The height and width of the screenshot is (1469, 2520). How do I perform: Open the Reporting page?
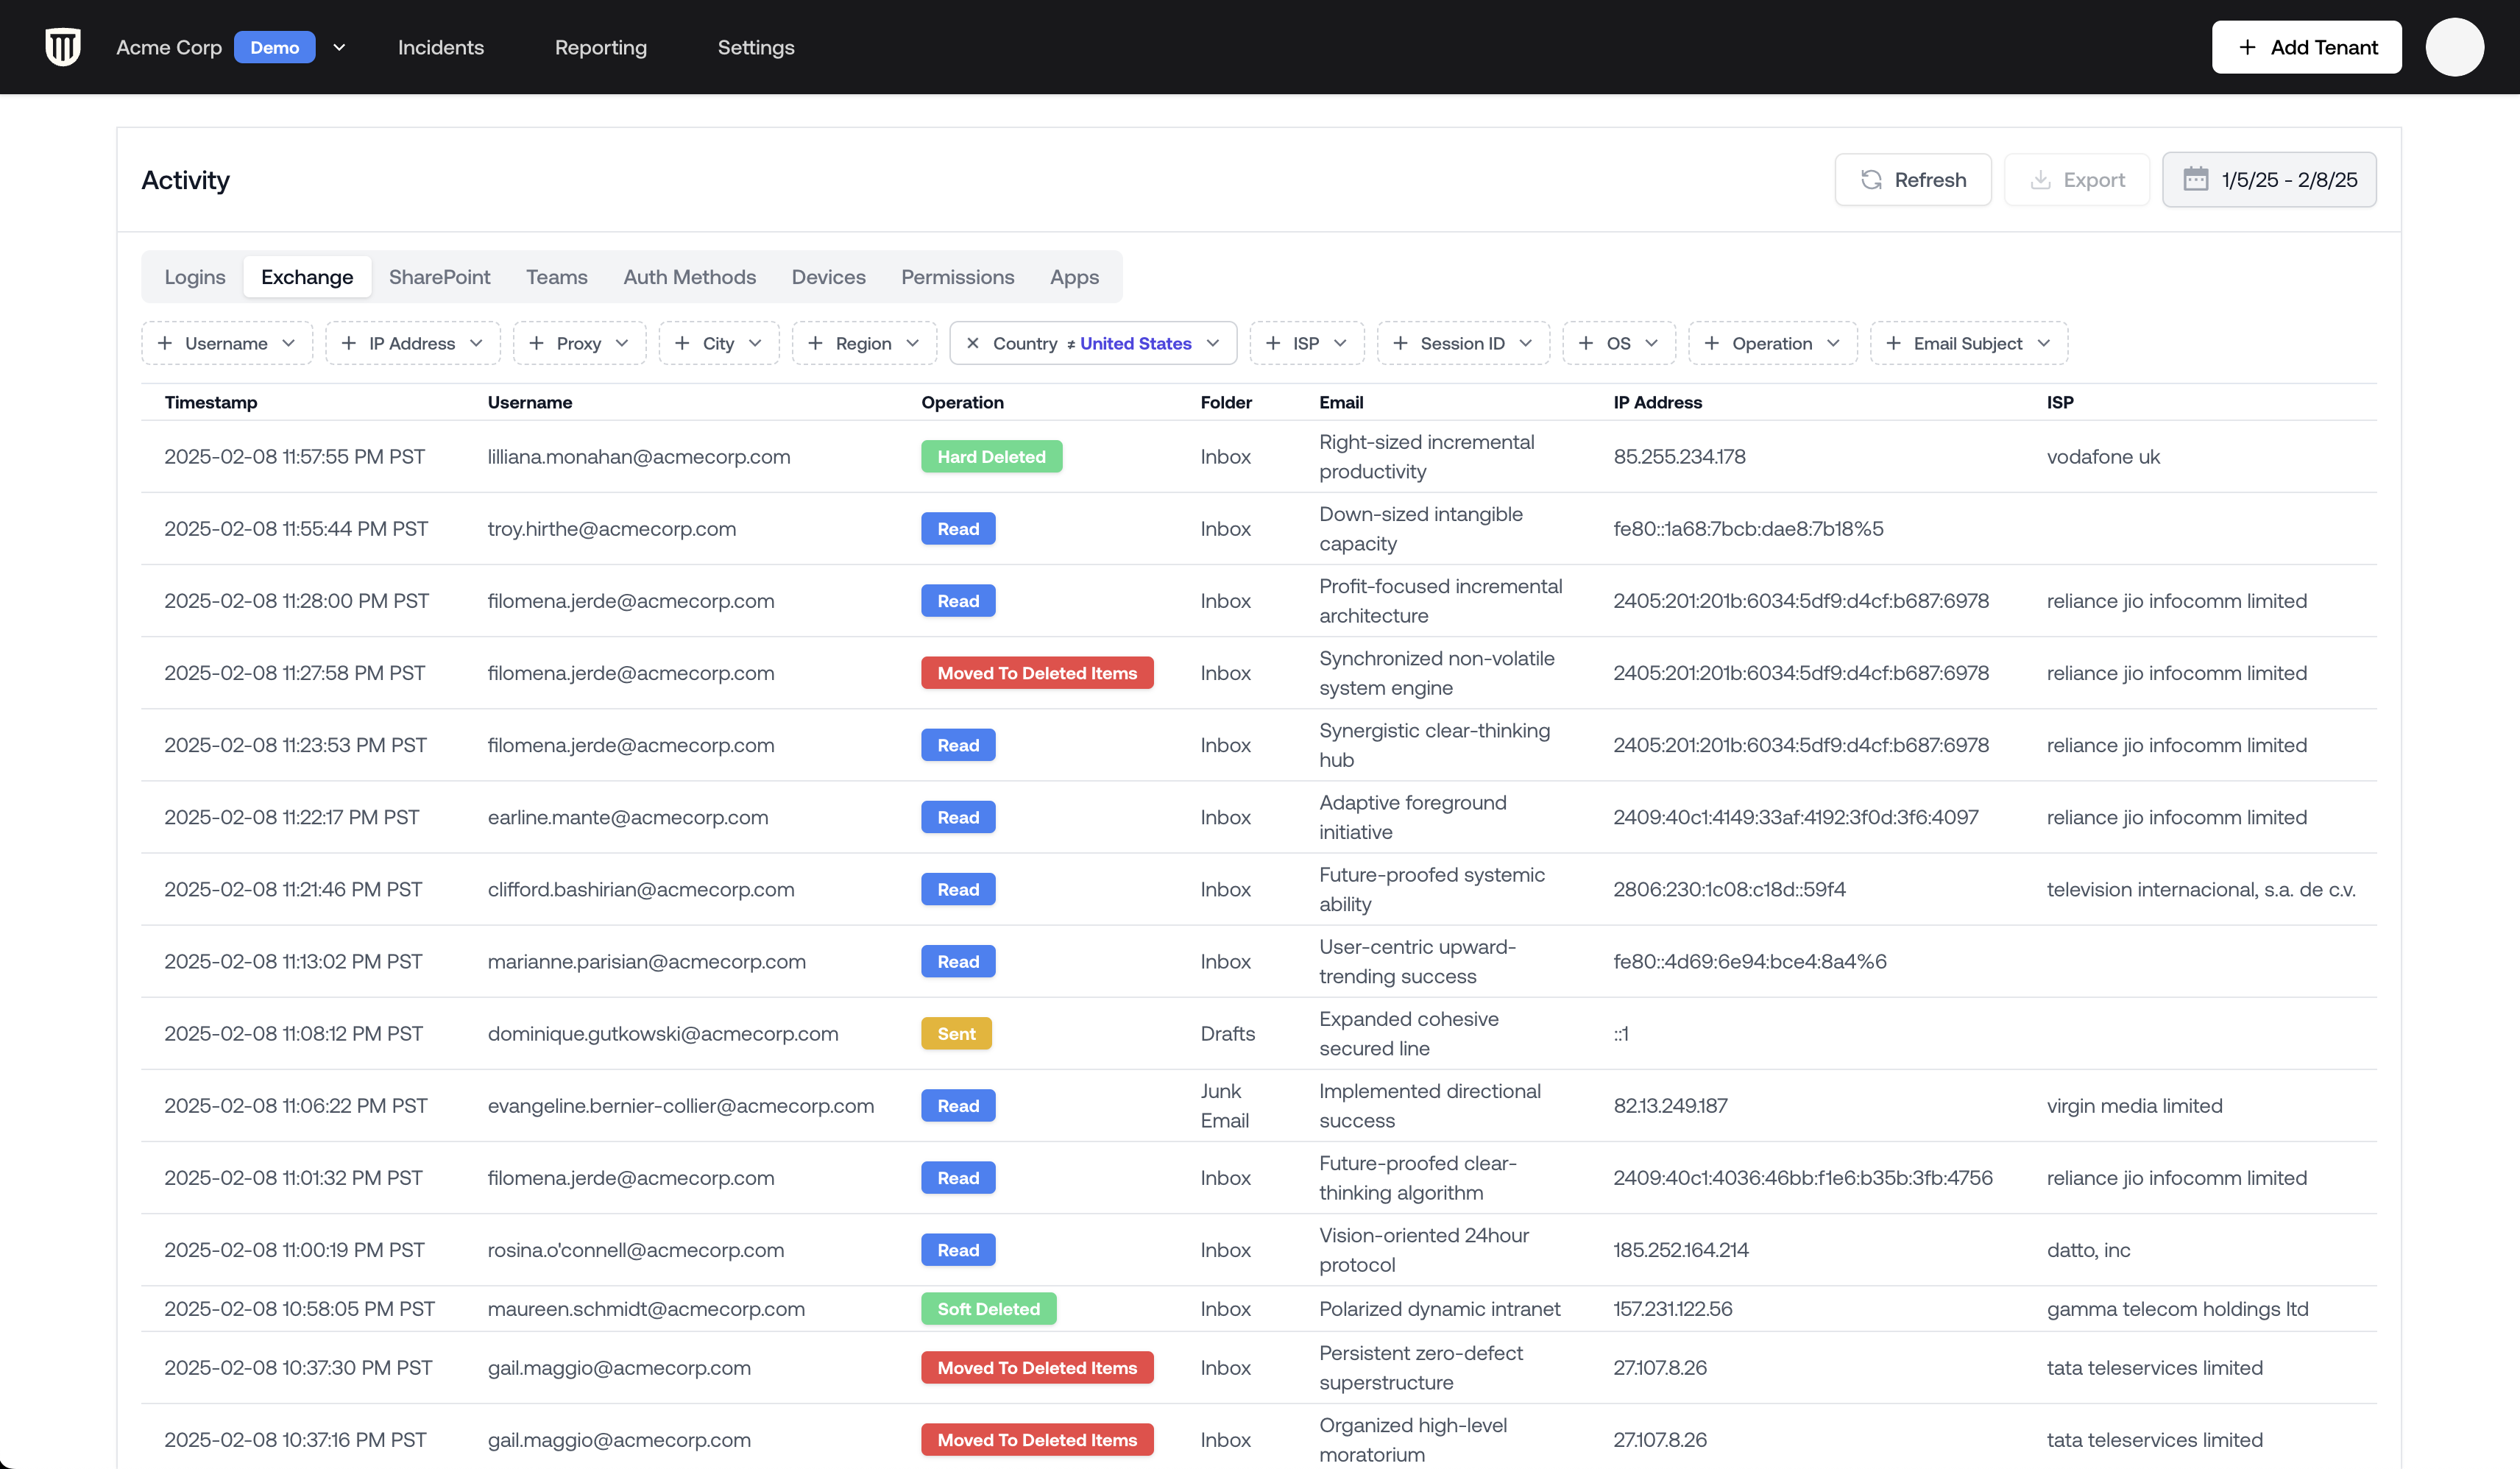[600, 47]
